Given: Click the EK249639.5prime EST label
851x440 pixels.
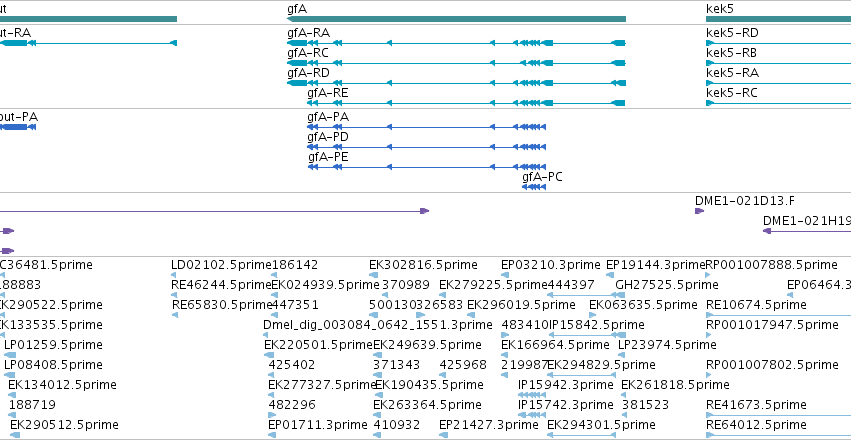Looking at the screenshot, I should click(x=427, y=345).
